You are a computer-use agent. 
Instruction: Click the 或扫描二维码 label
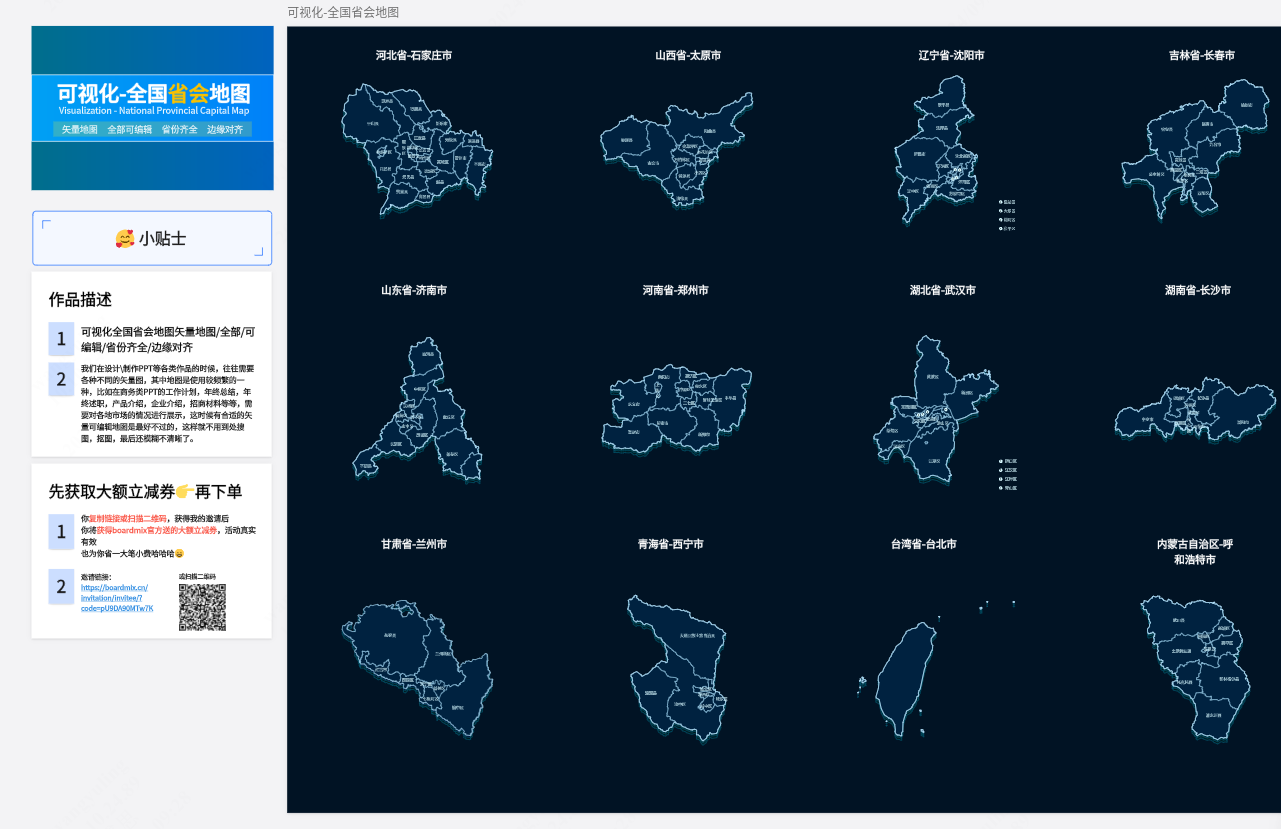click(197, 577)
